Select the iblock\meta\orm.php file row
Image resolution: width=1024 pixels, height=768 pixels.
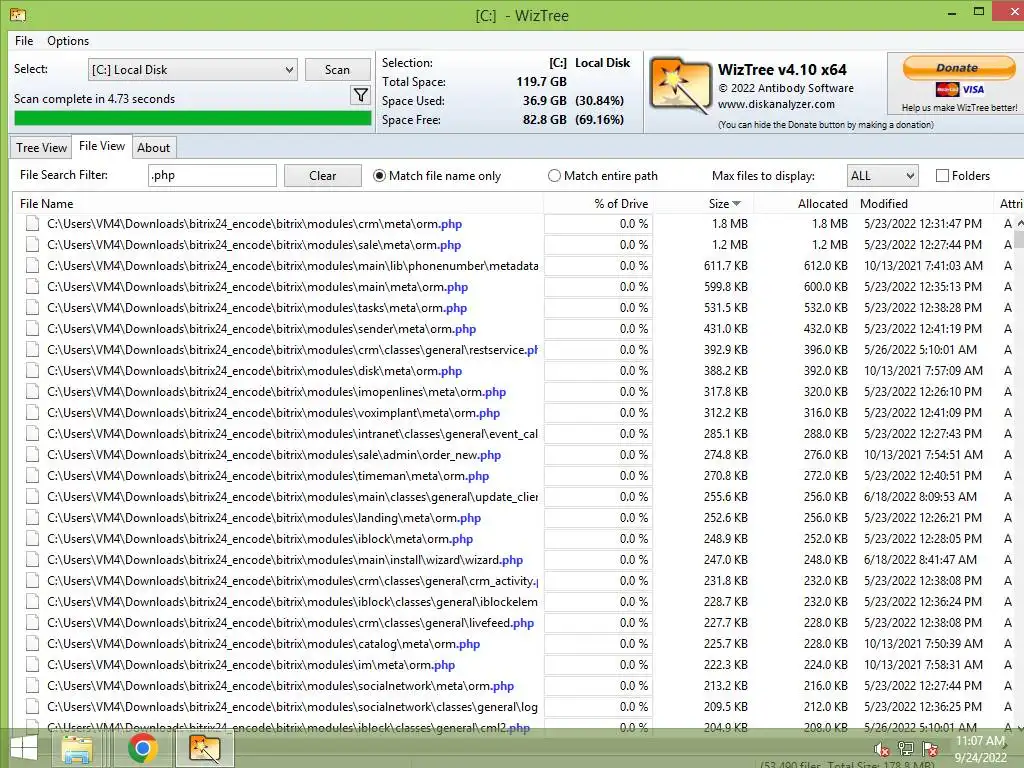(511, 539)
